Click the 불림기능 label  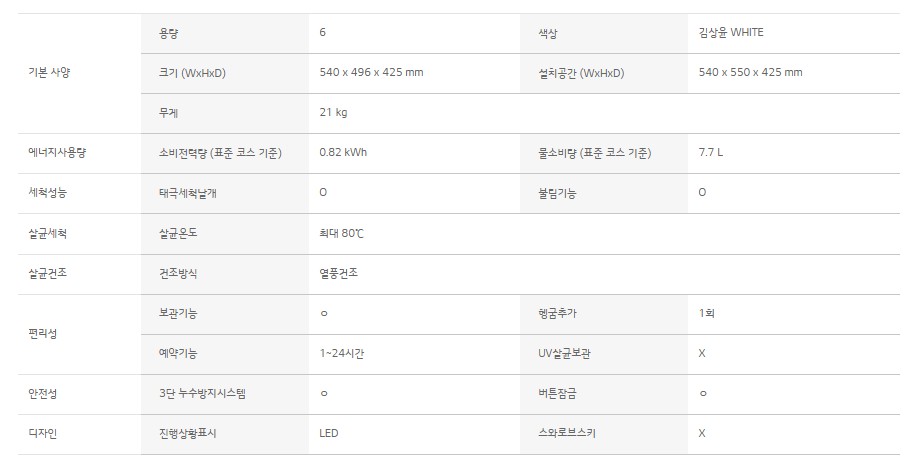pos(557,193)
